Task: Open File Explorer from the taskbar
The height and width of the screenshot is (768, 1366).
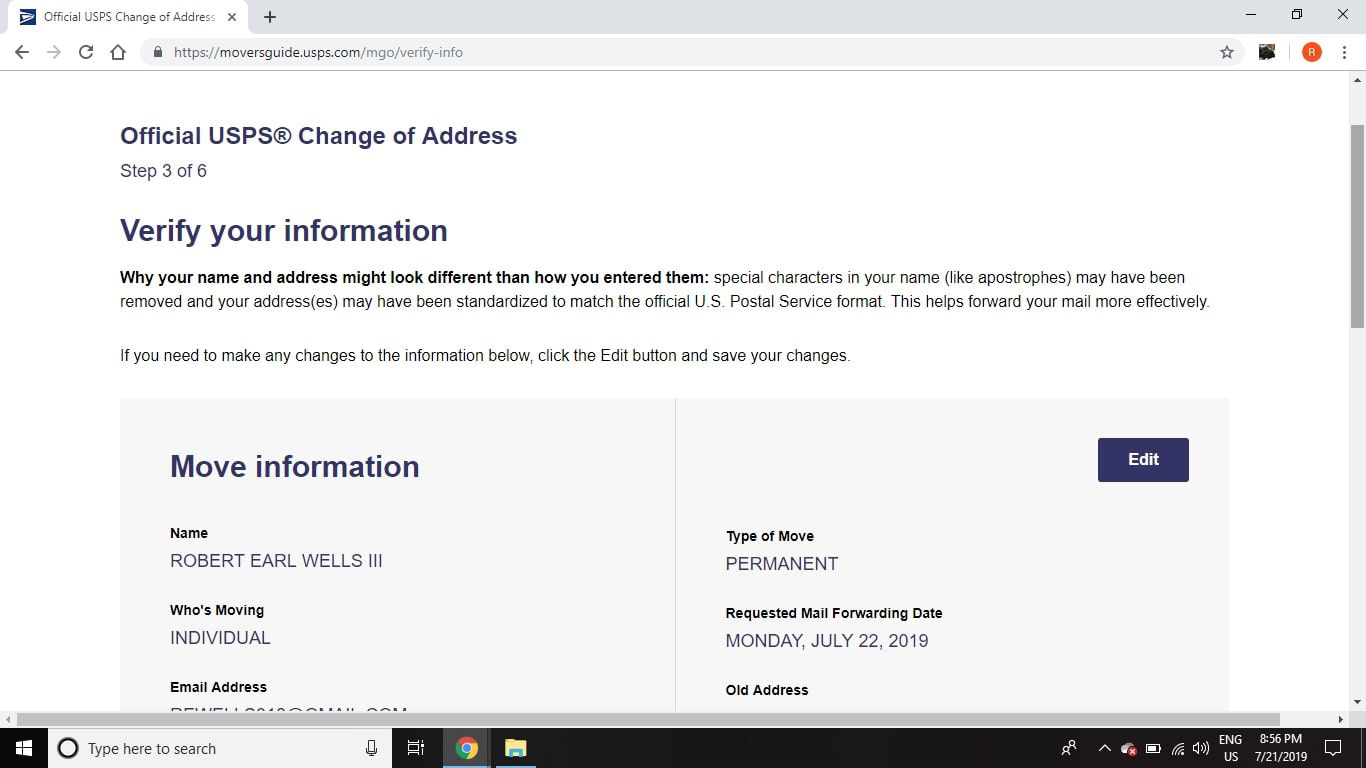Action: click(x=515, y=748)
